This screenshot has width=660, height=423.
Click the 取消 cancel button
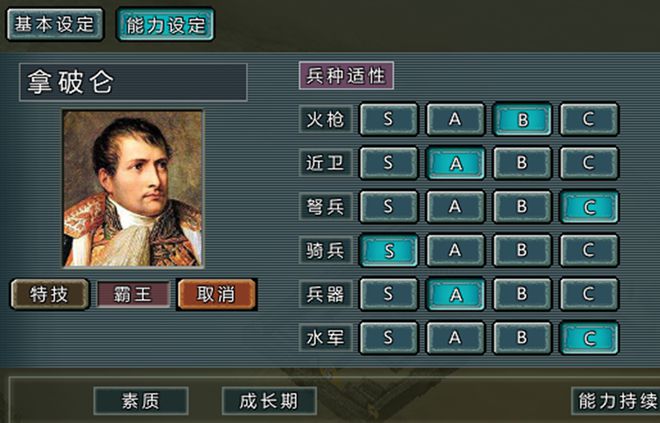pyautogui.click(x=216, y=294)
